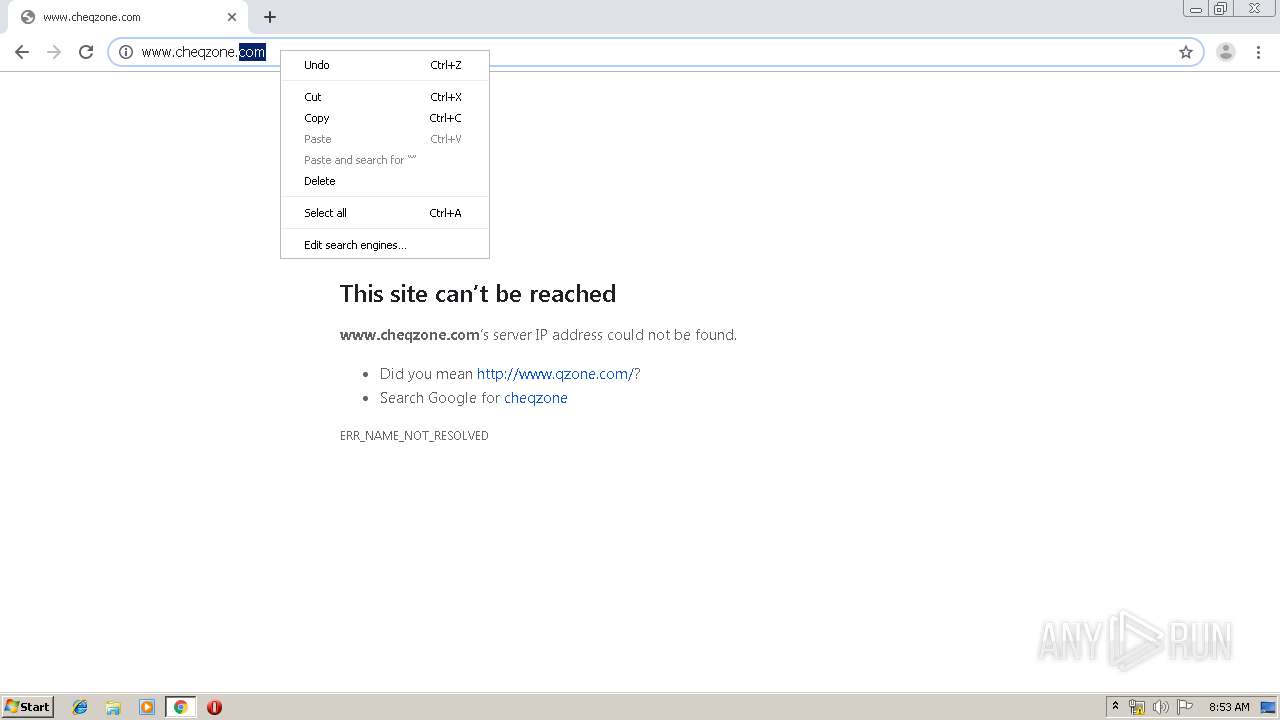
Task: Show hidden system tray icons
Action: 1116,707
